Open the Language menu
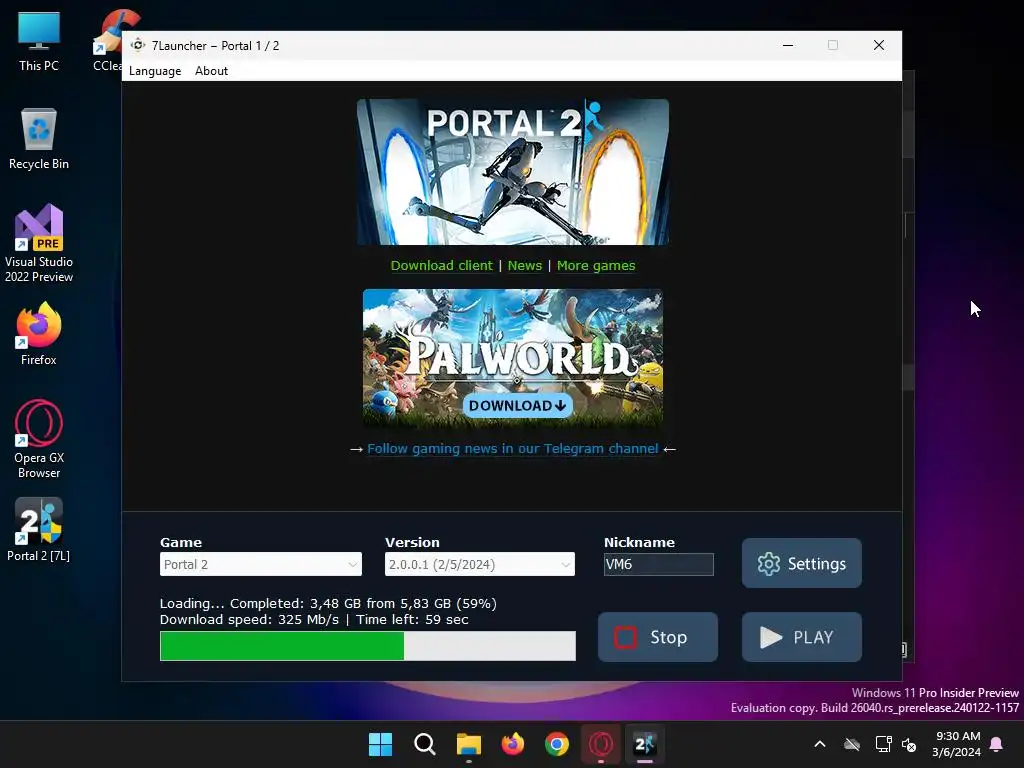 coord(155,71)
